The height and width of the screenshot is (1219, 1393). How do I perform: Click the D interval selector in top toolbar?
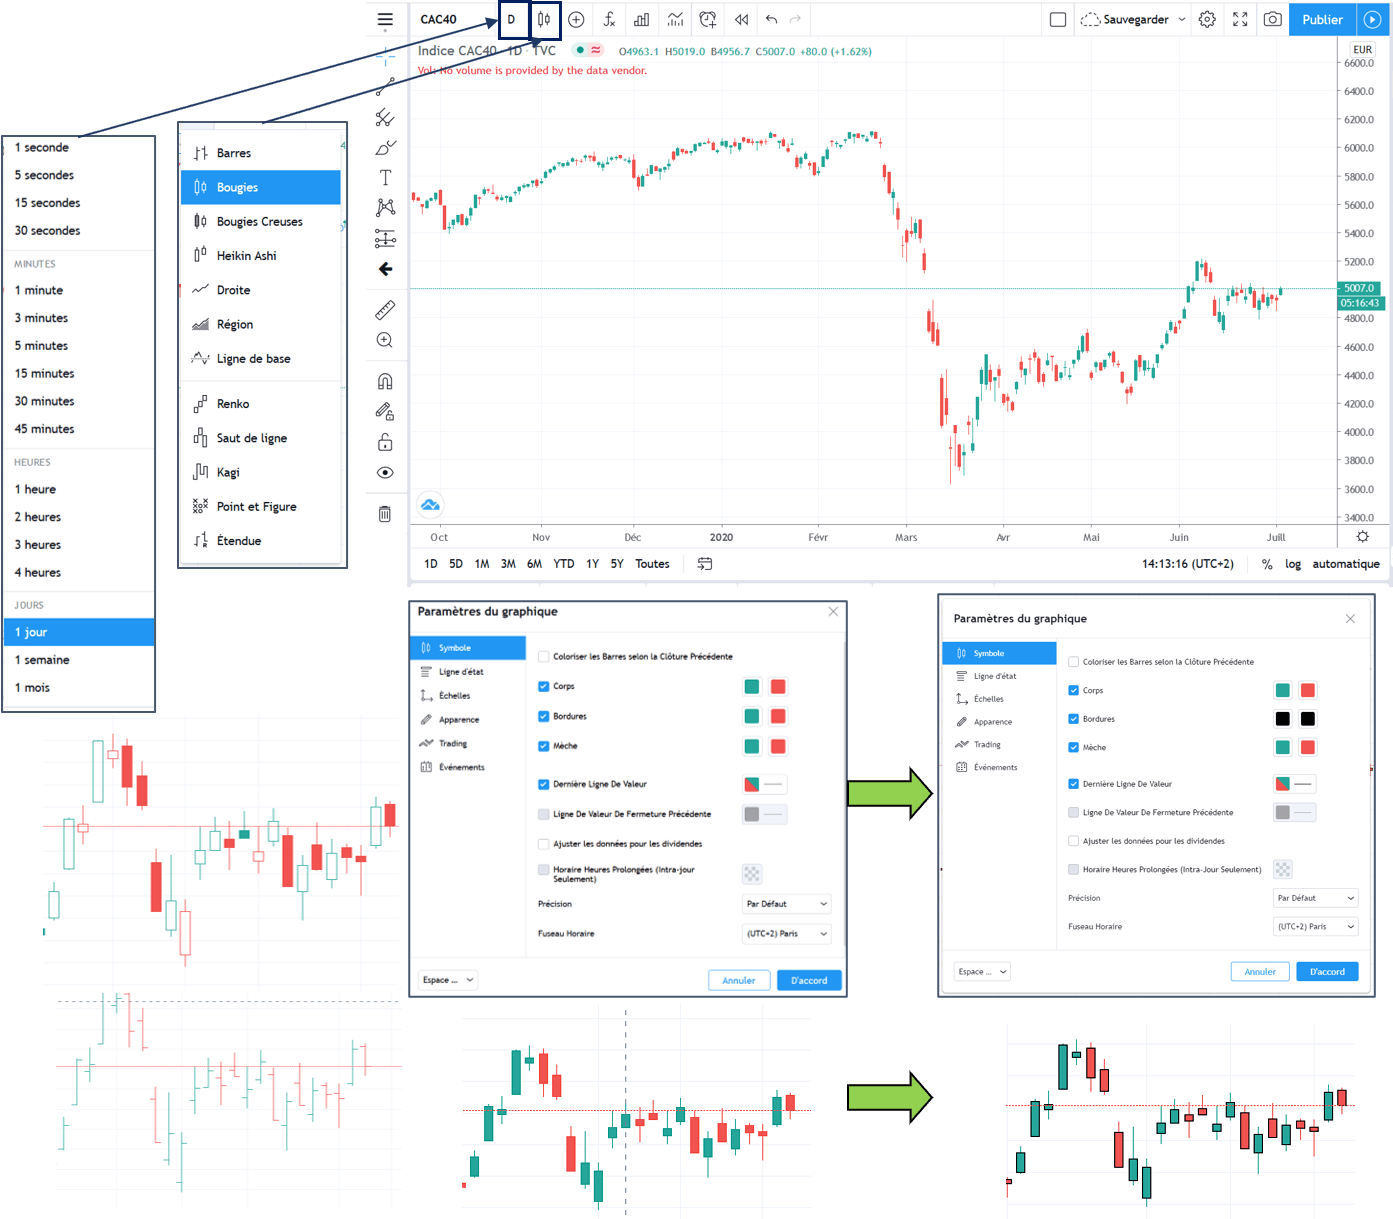(512, 19)
